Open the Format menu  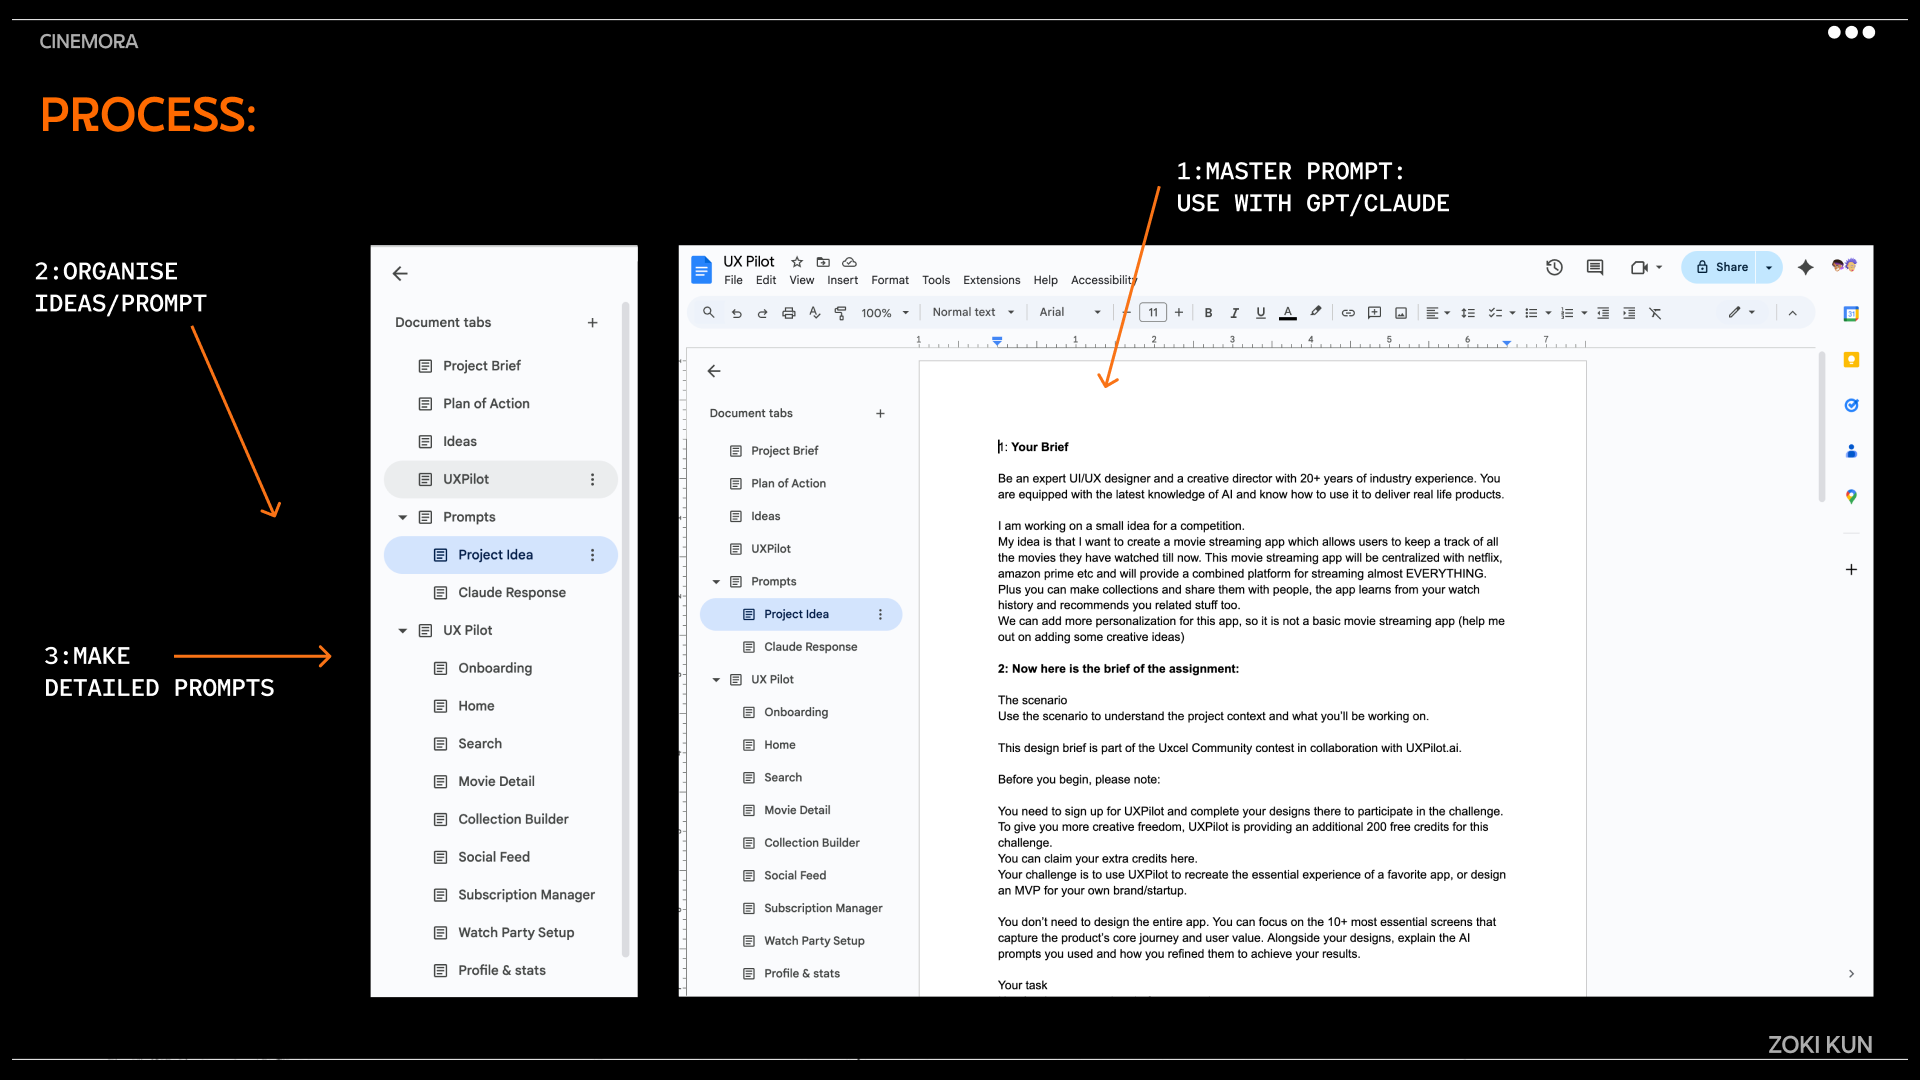889,280
